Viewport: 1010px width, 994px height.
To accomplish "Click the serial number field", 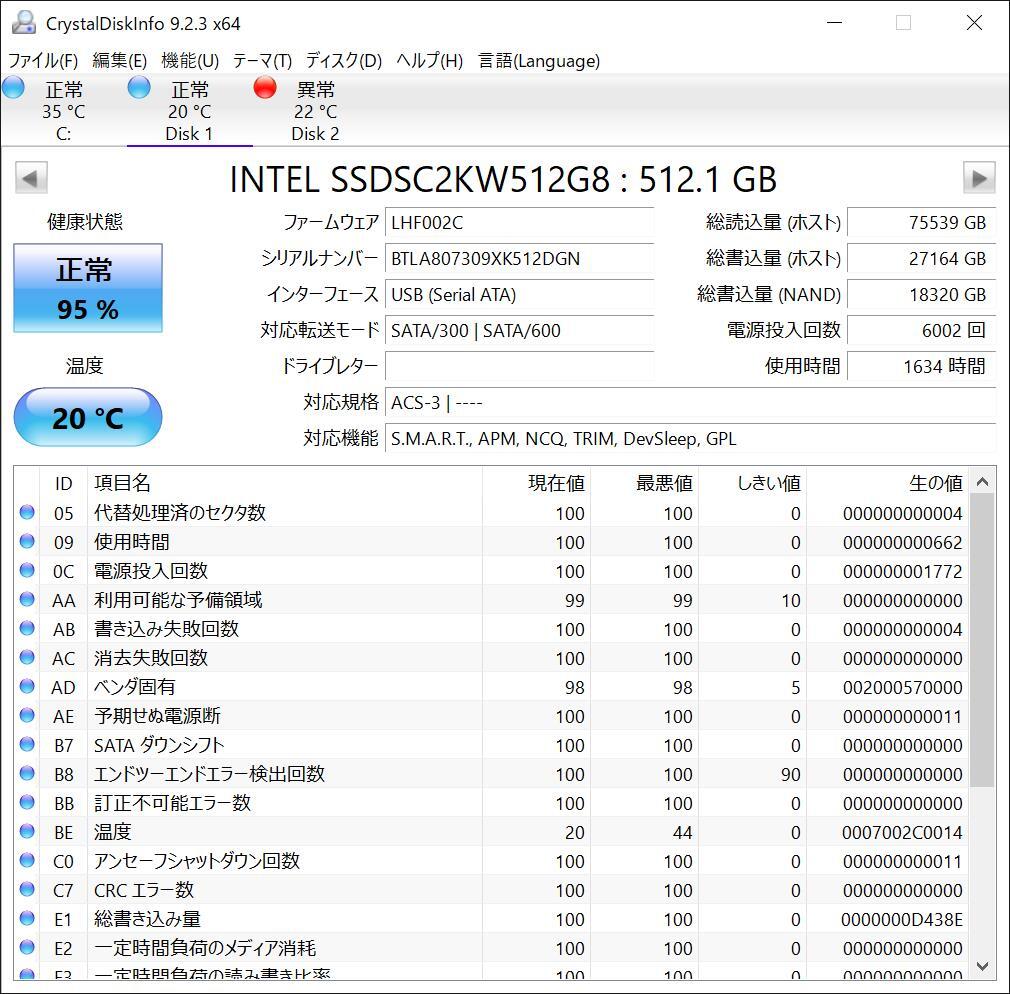I will [x=519, y=259].
